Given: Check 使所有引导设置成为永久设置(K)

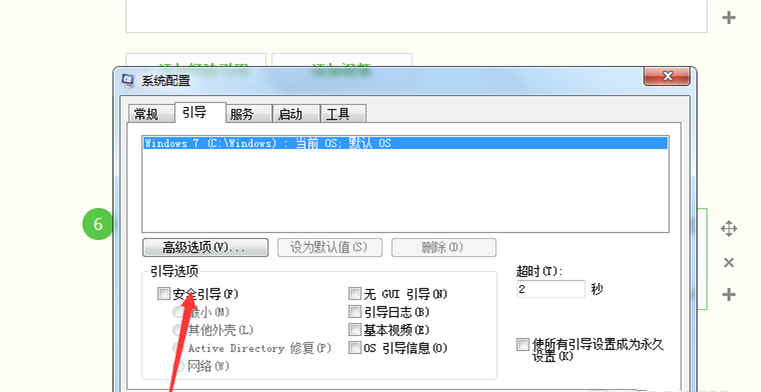Looking at the screenshot, I should [523, 345].
